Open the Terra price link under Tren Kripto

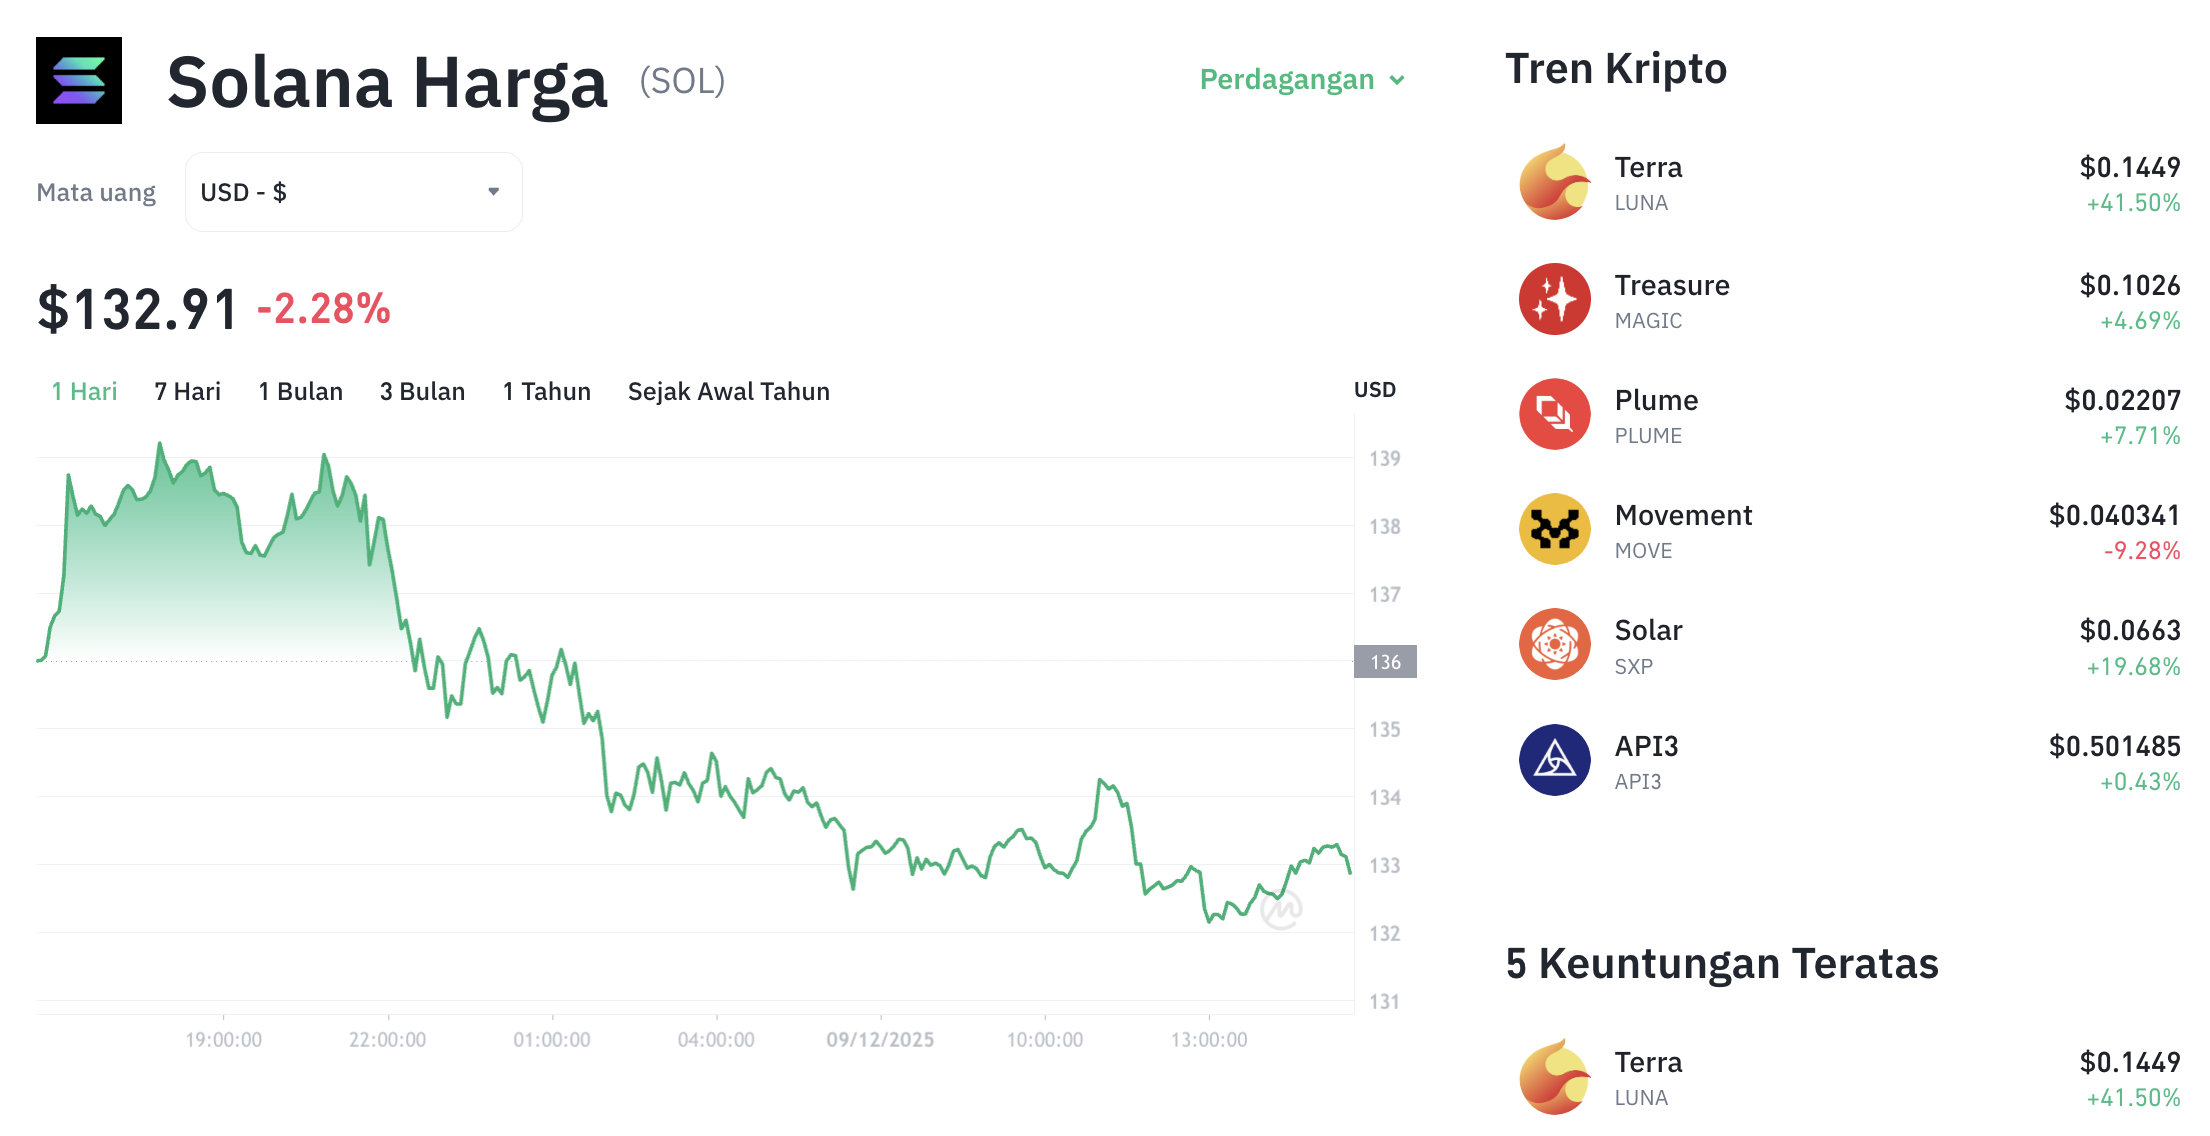click(x=2129, y=168)
